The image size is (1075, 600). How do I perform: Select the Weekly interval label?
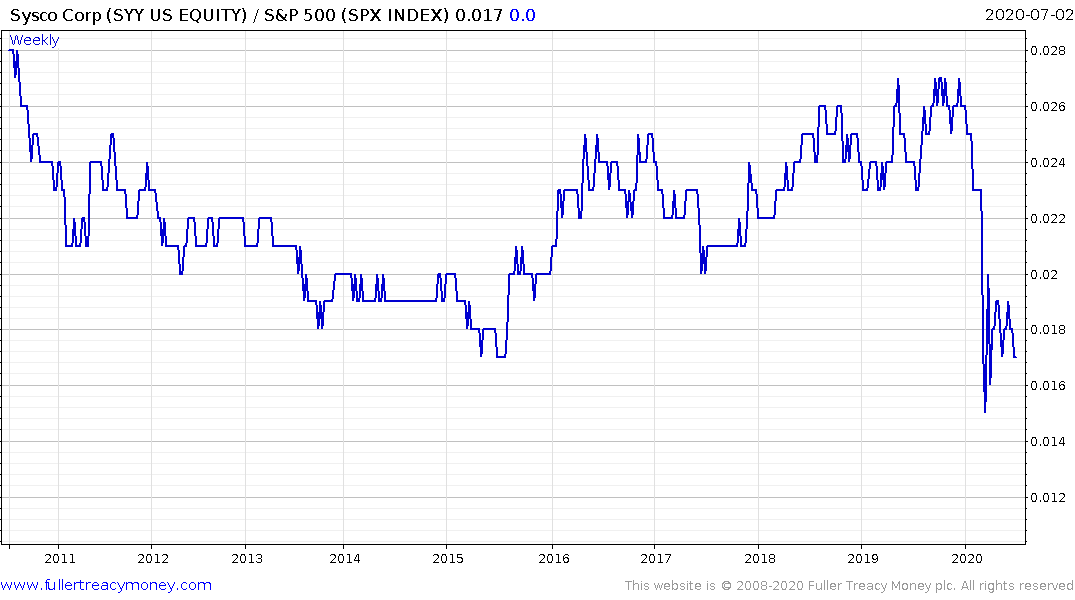(x=34, y=40)
